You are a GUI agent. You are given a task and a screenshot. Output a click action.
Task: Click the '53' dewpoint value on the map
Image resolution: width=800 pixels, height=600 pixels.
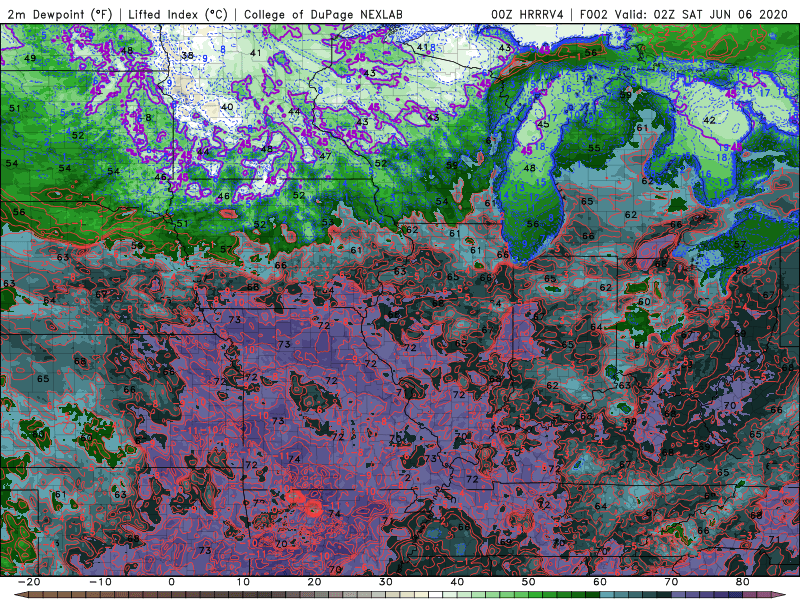[x=328, y=222]
